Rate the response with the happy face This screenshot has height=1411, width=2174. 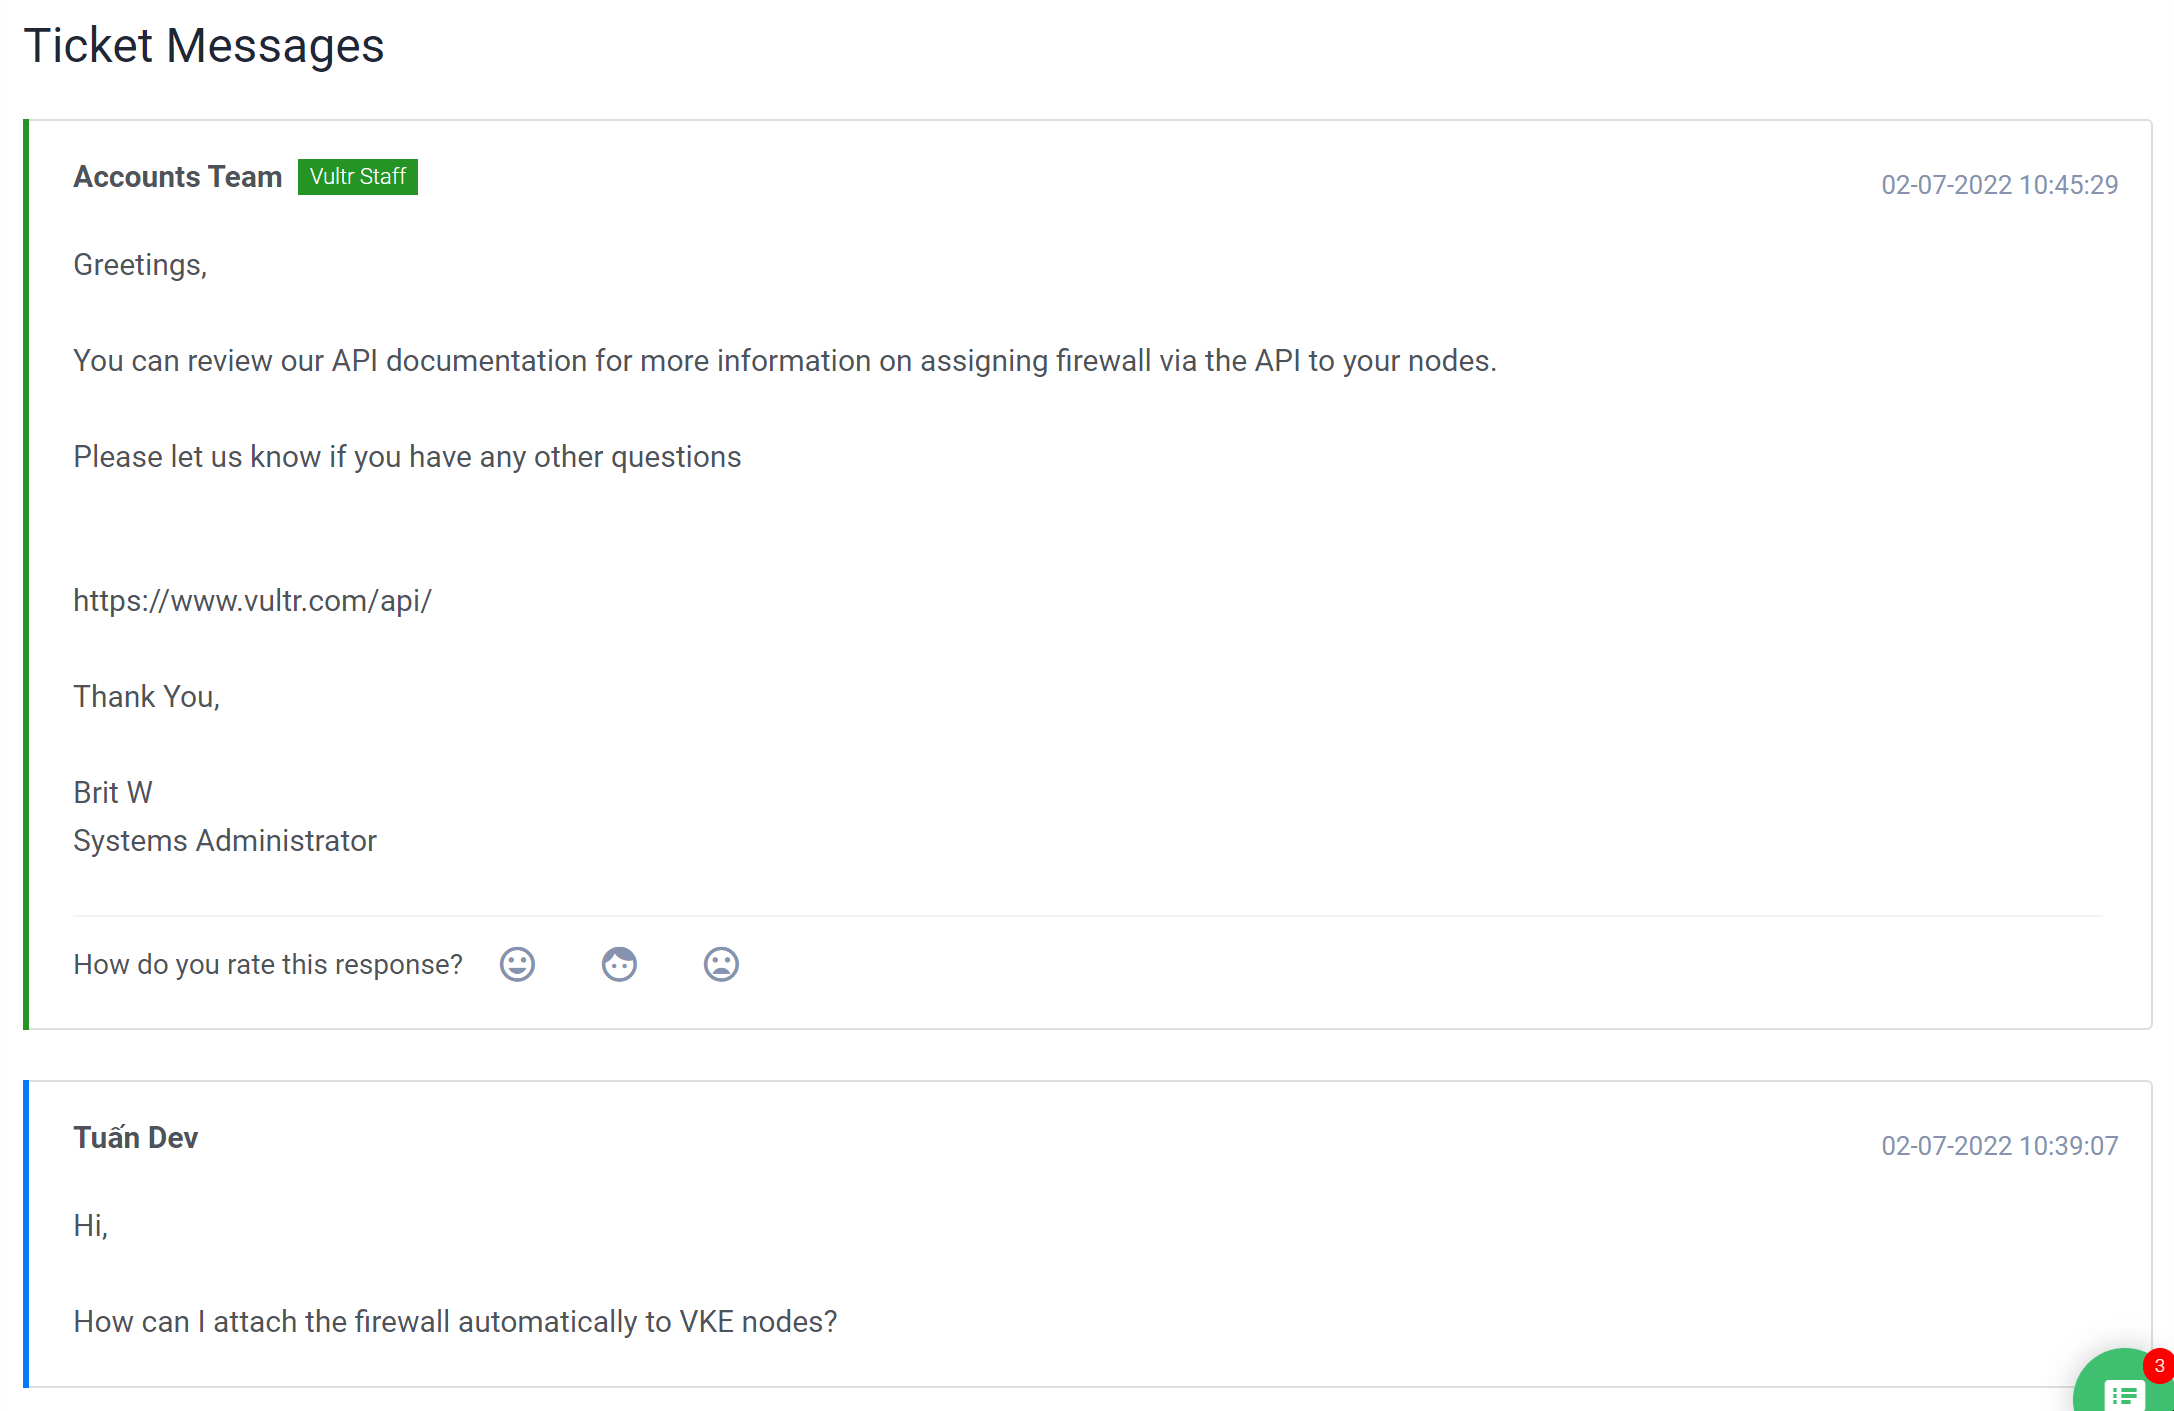517,964
